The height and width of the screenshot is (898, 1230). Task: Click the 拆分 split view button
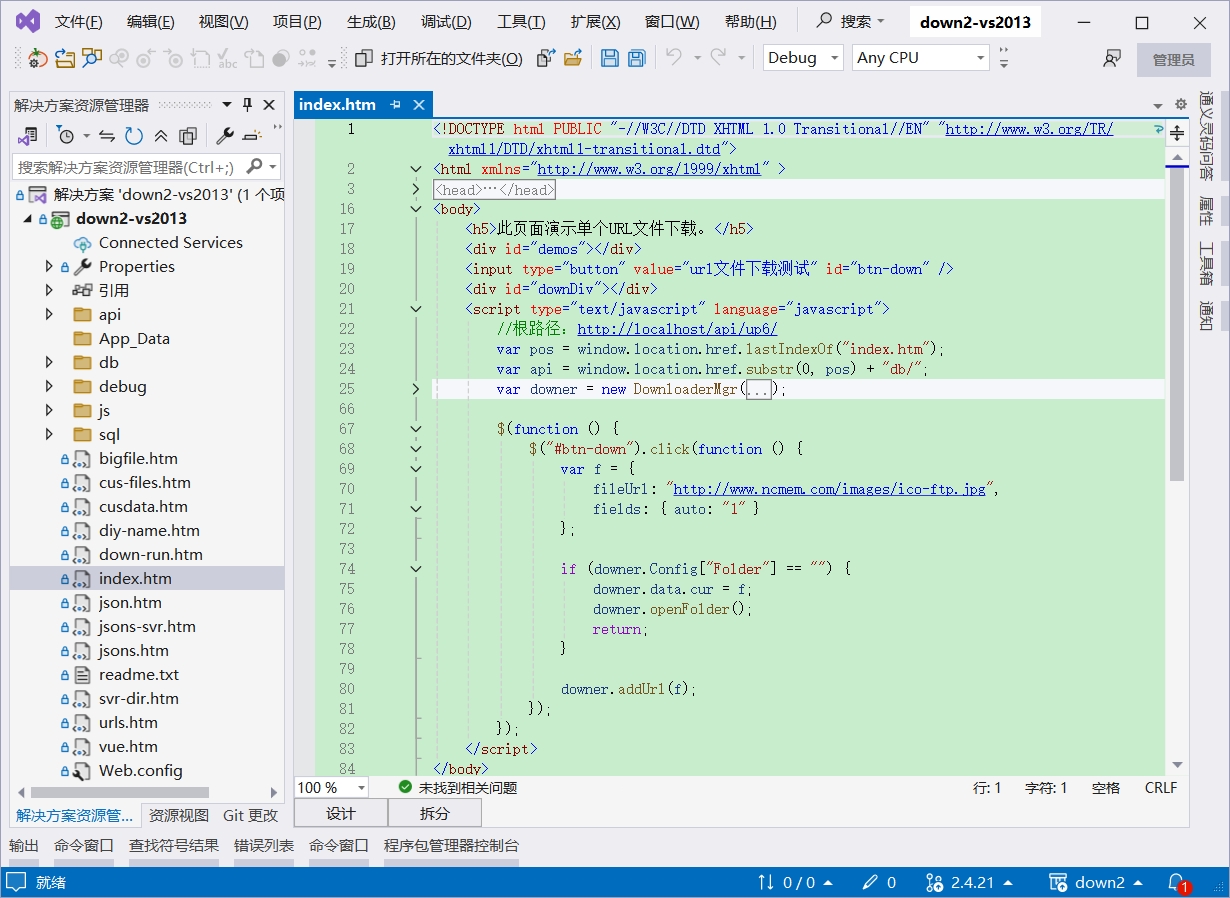434,813
